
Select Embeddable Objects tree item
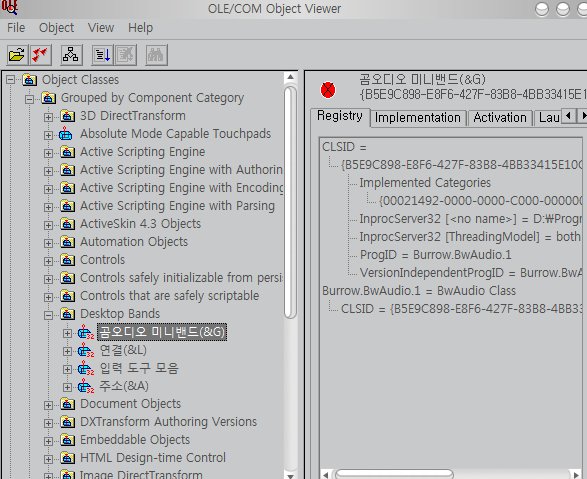[135, 440]
